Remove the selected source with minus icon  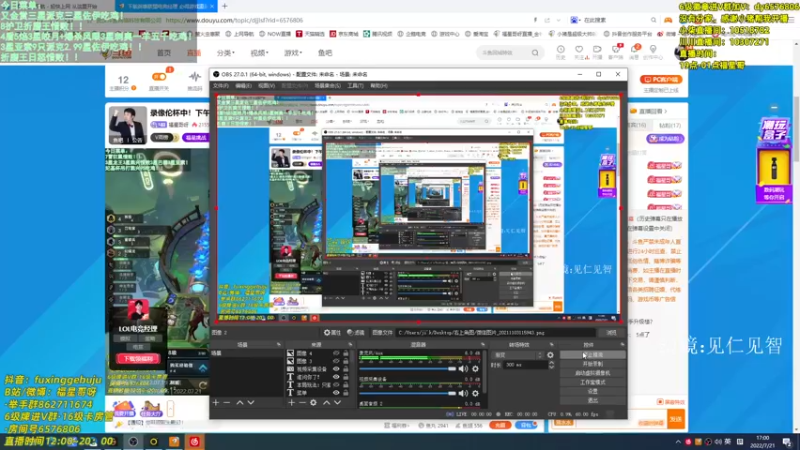(302, 403)
